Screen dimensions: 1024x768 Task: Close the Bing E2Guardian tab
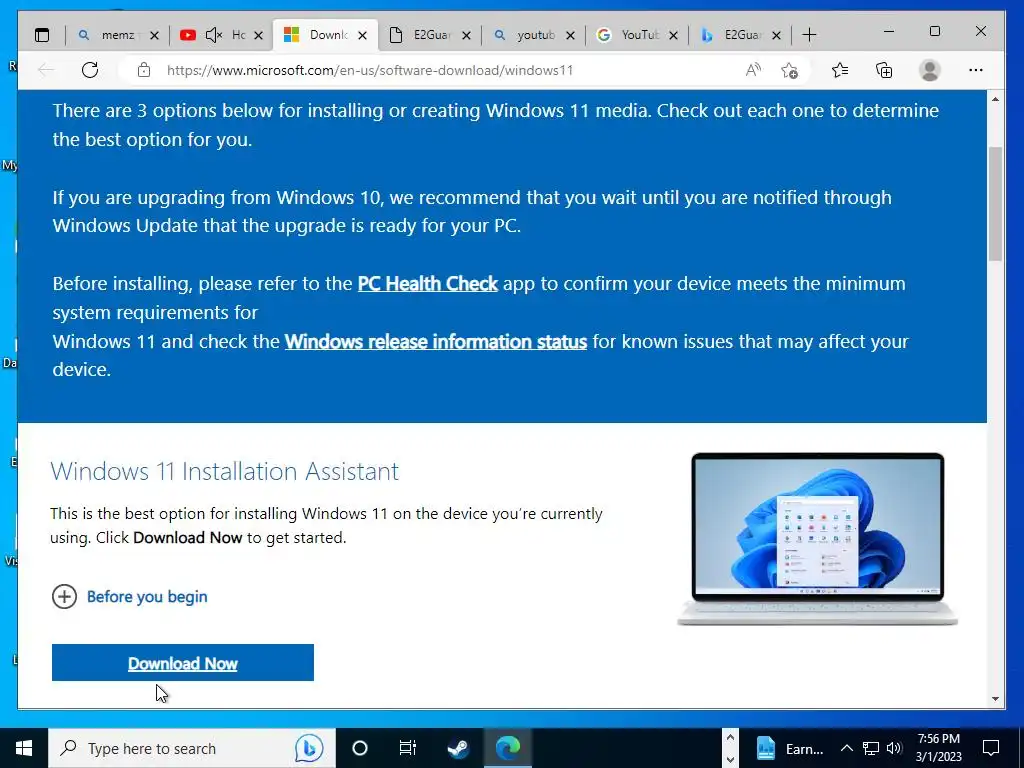pyautogui.click(x=776, y=35)
